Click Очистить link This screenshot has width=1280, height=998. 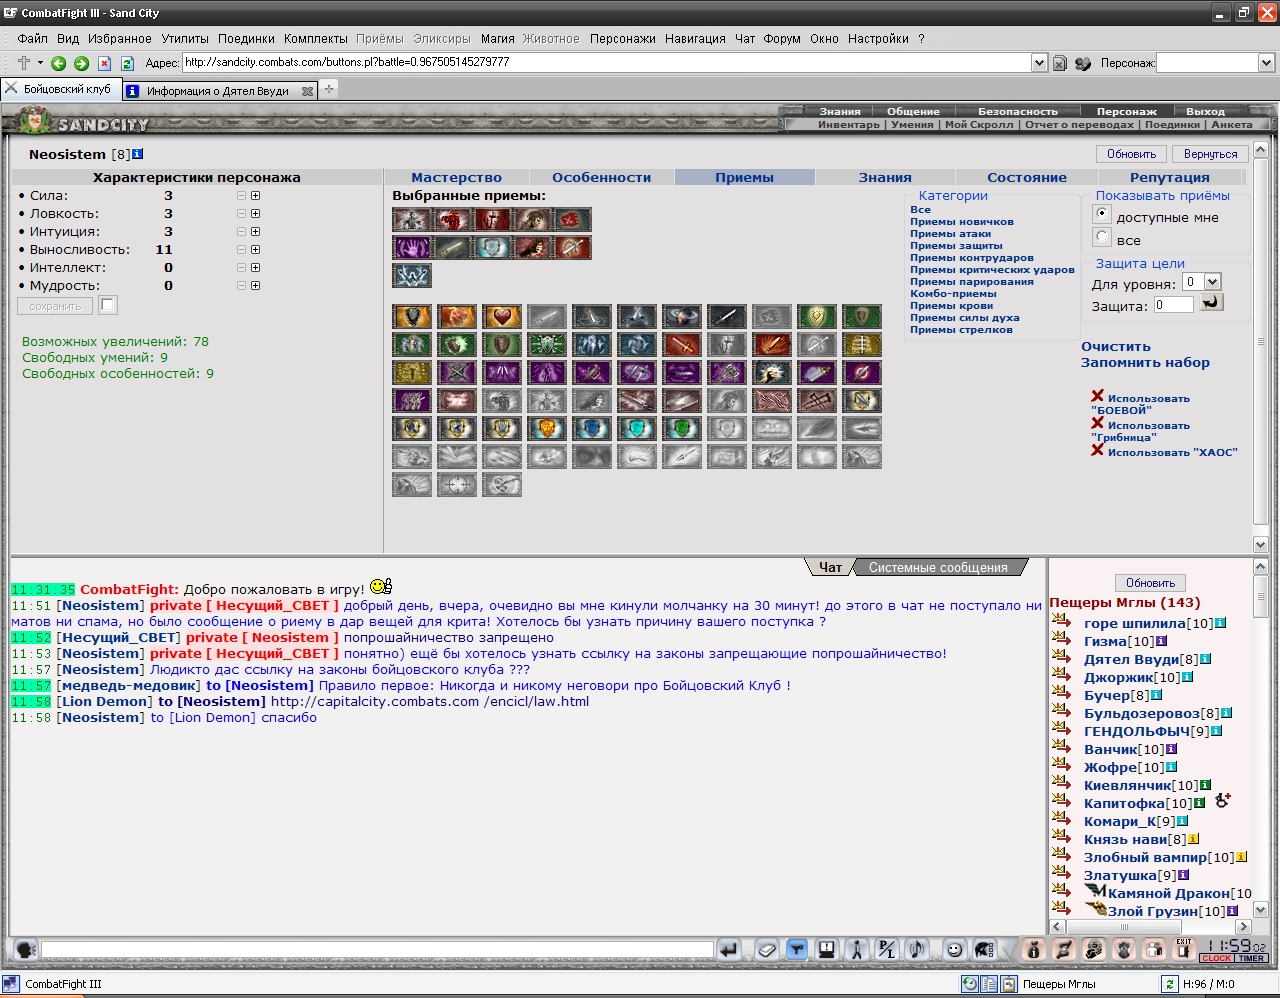1116,347
